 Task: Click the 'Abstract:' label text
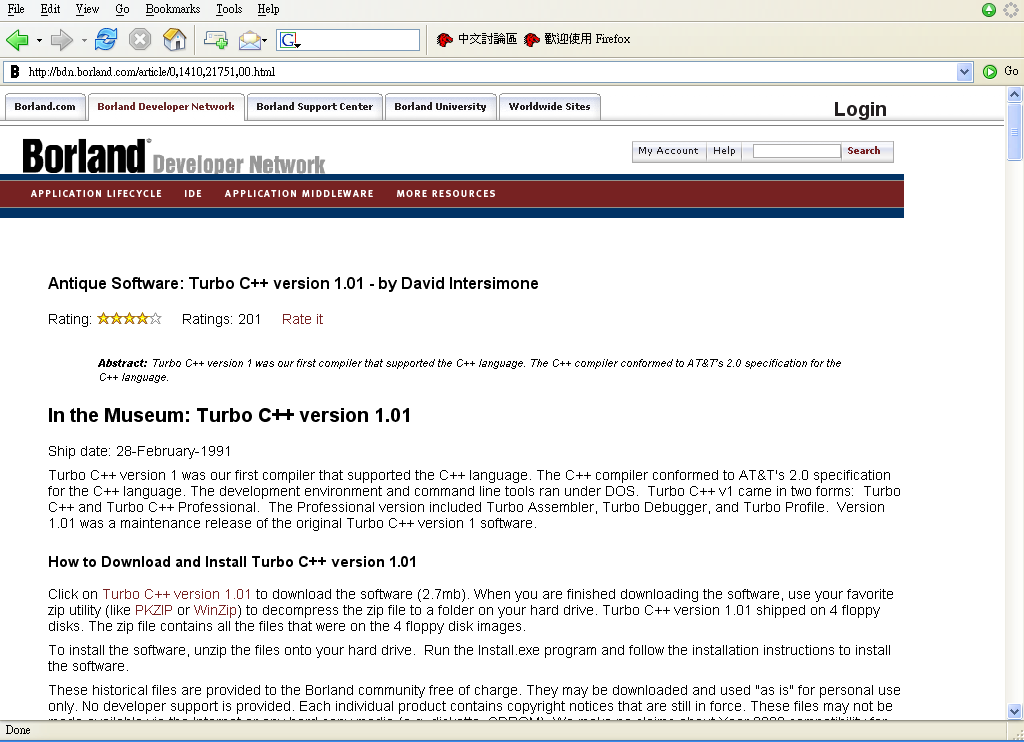click(123, 363)
